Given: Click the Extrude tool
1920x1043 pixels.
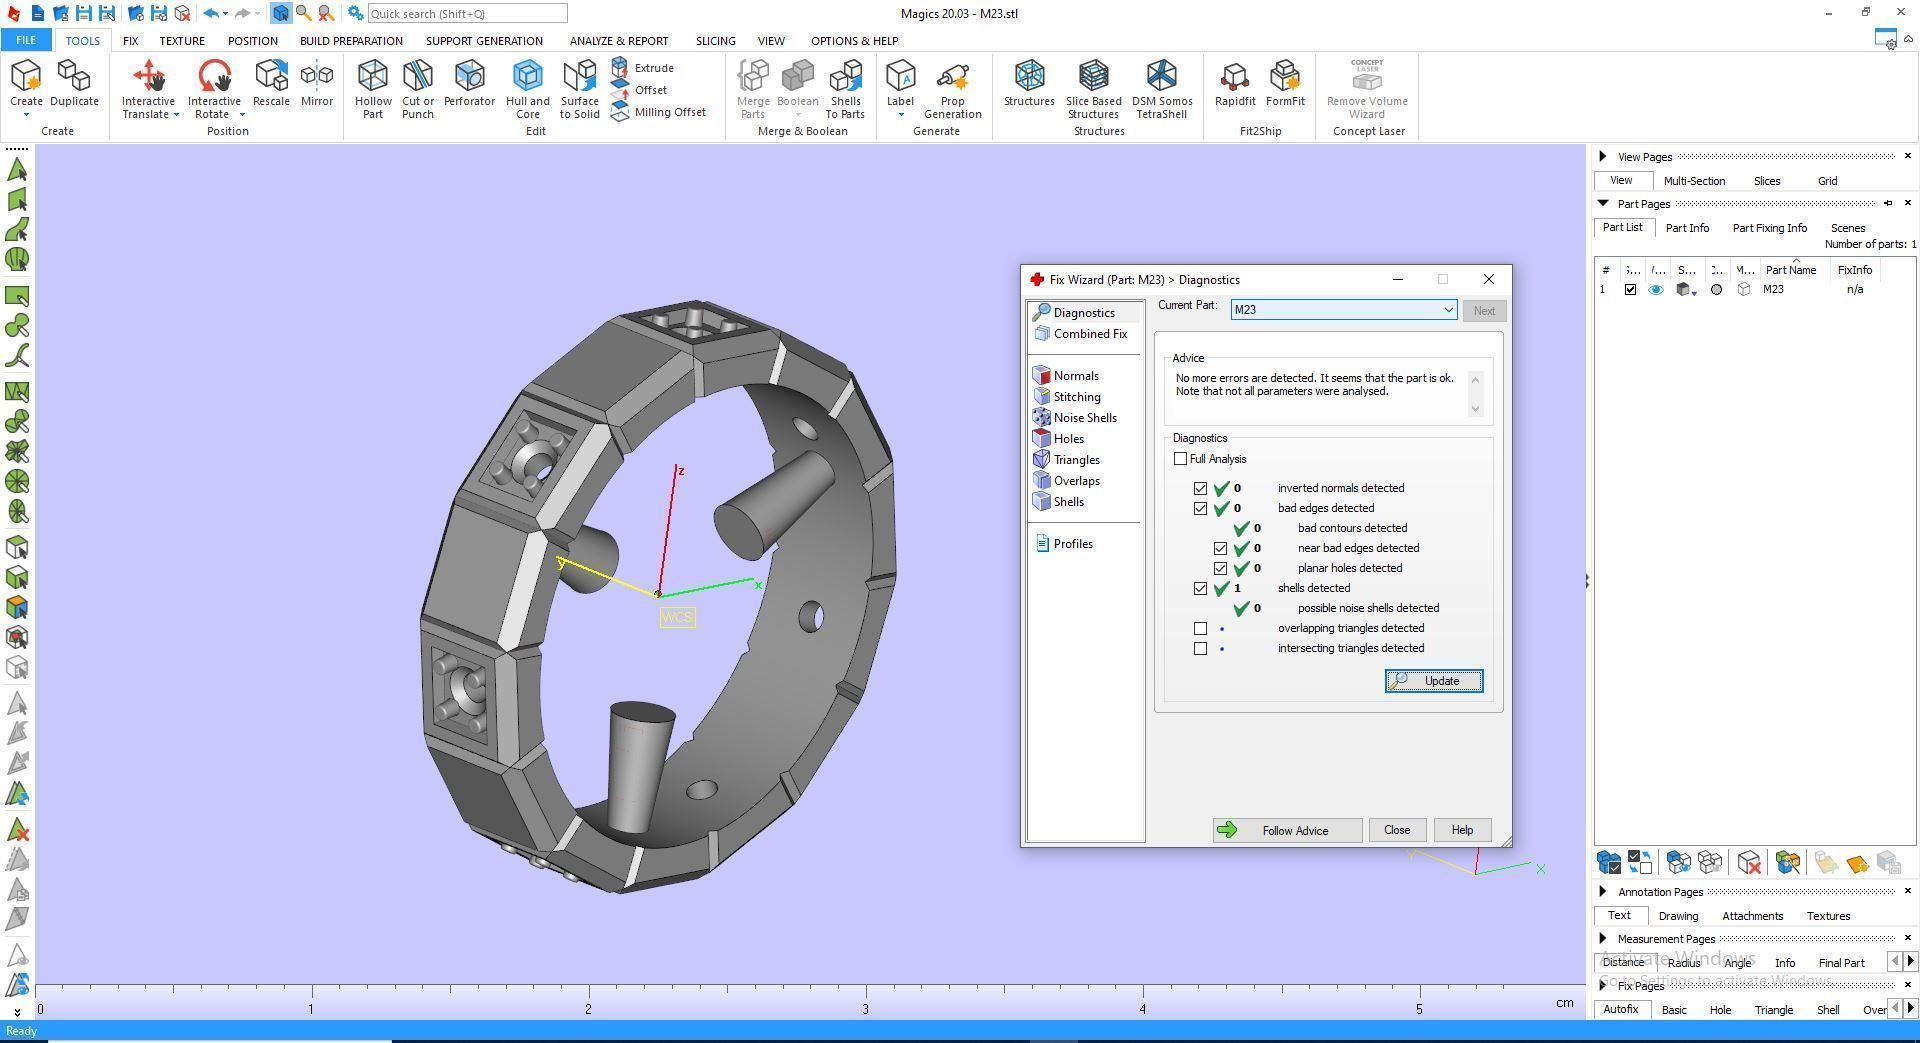Looking at the screenshot, I should pyautogui.click(x=643, y=67).
